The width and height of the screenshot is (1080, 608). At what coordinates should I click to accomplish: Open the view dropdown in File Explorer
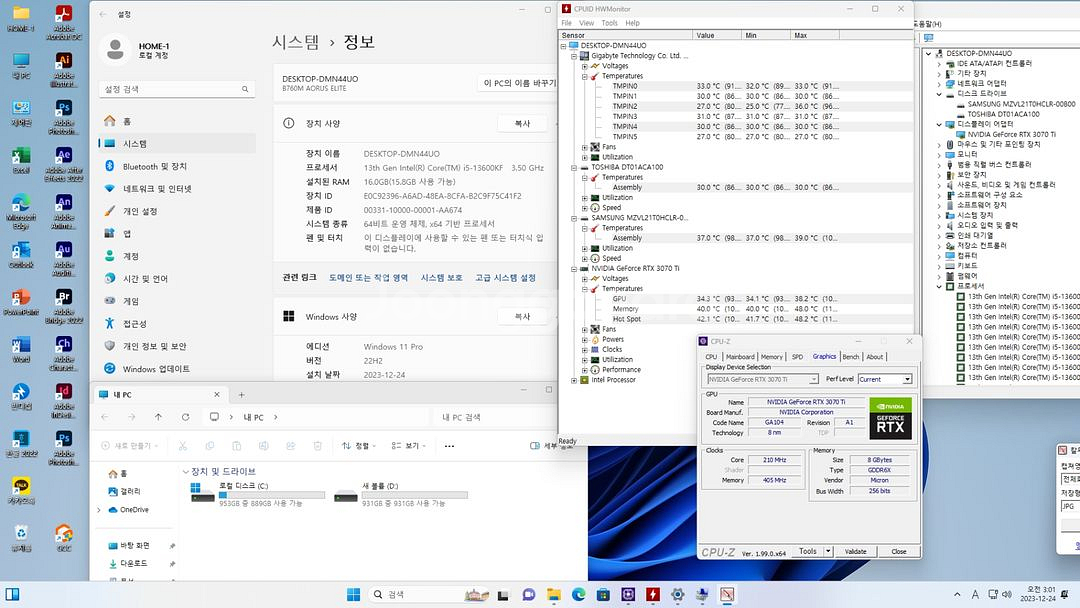point(408,446)
